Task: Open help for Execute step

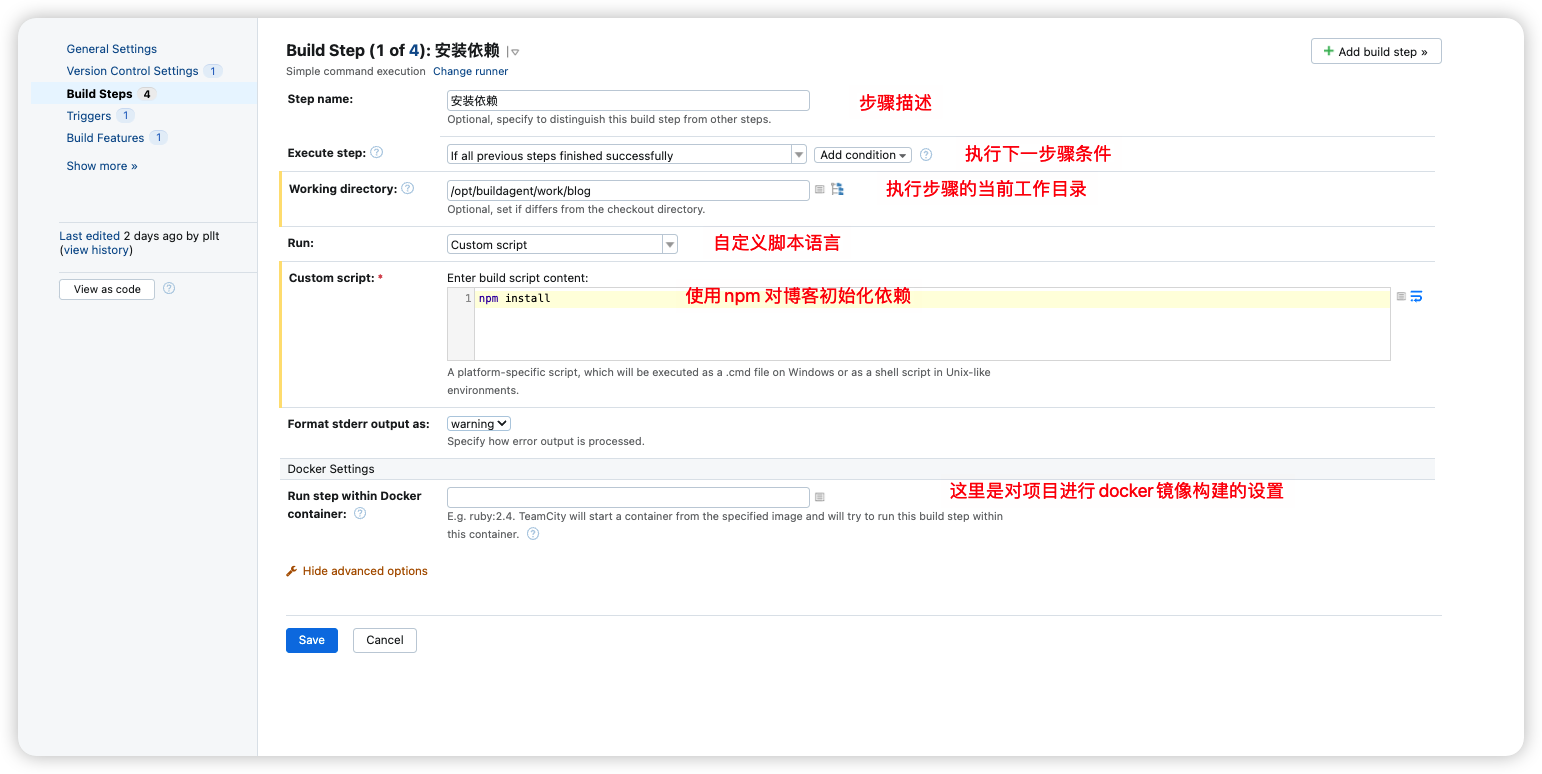Action: pos(377,153)
